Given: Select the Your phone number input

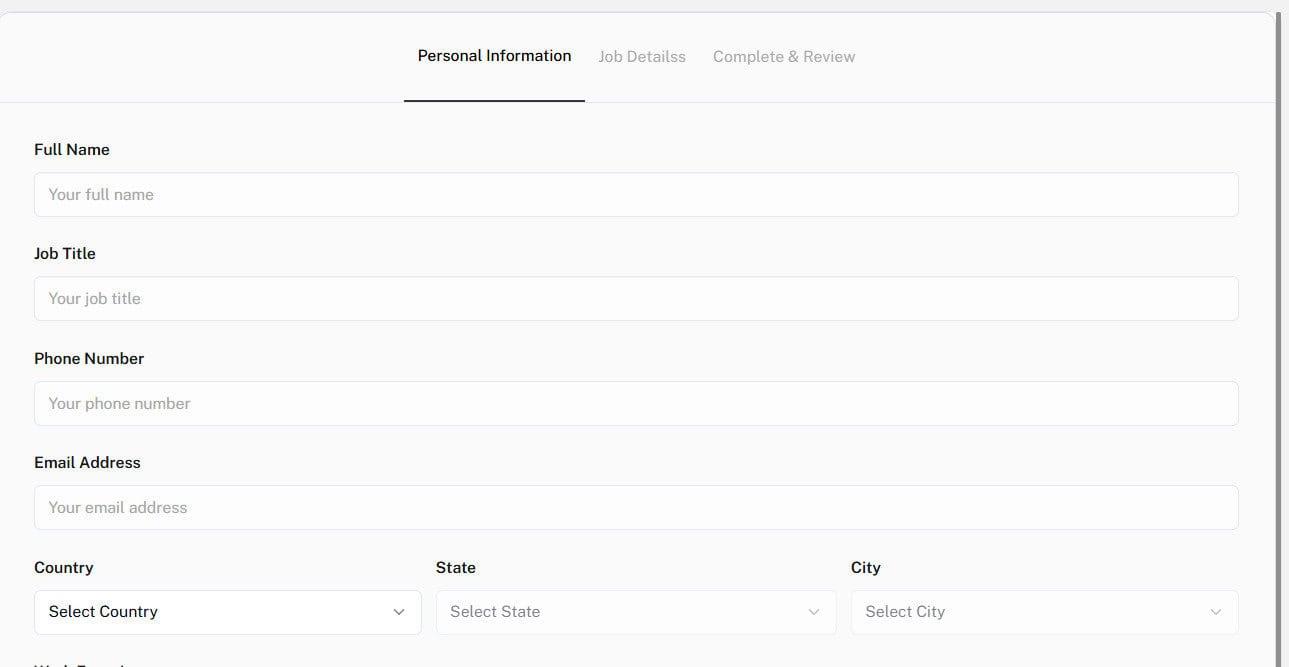Looking at the screenshot, I should pos(636,404).
